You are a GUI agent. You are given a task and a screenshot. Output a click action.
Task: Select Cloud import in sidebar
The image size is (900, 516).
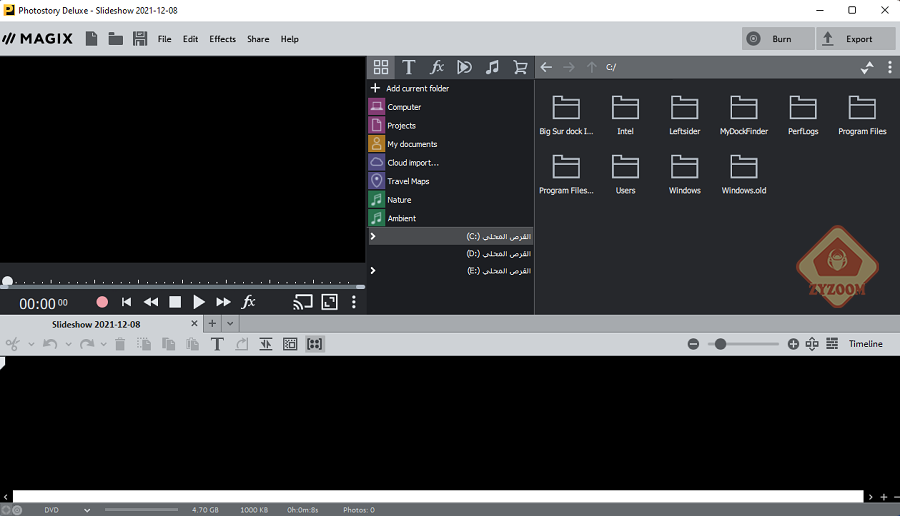tap(413, 162)
